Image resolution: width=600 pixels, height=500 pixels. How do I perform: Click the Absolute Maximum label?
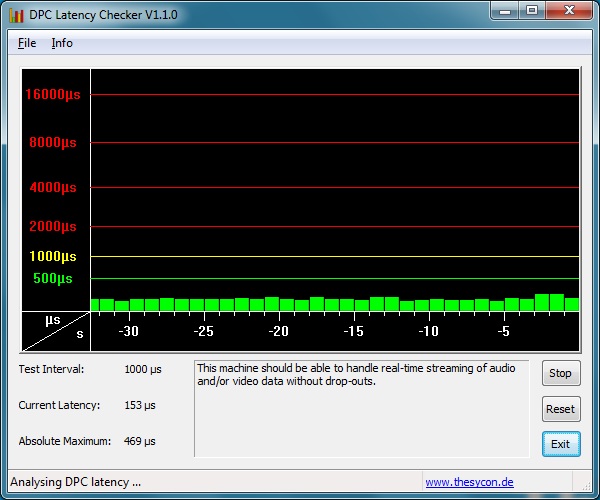pyautogui.click(x=65, y=441)
